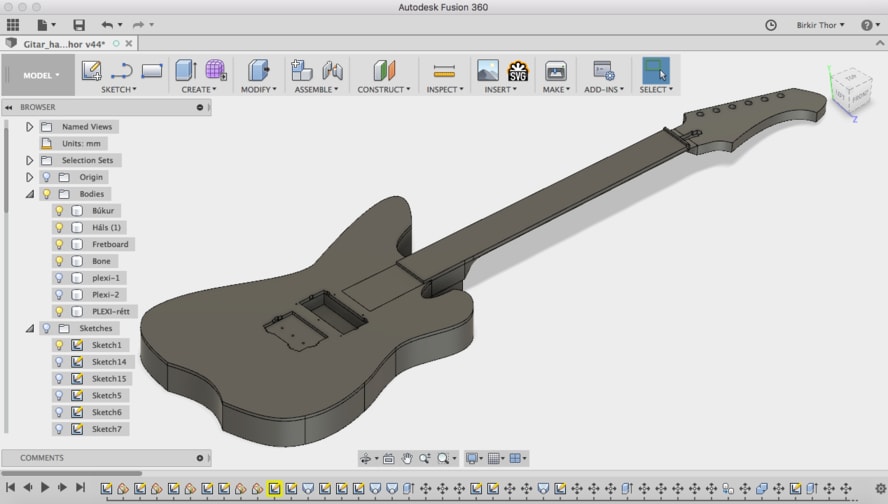Click the Create Sketch tool icon
The height and width of the screenshot is (504, 888).
pyautogui.click(x=91, y=71)
